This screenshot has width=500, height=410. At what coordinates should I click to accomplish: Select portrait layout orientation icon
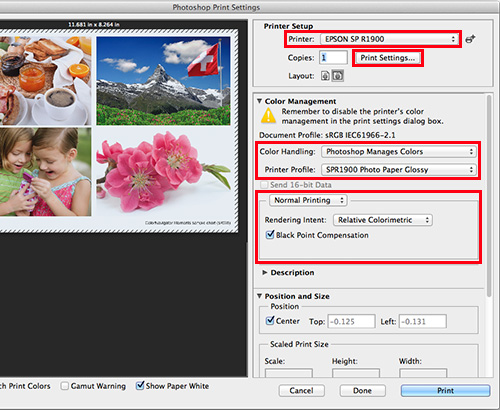pyautogui.click(x=325, y=76)
